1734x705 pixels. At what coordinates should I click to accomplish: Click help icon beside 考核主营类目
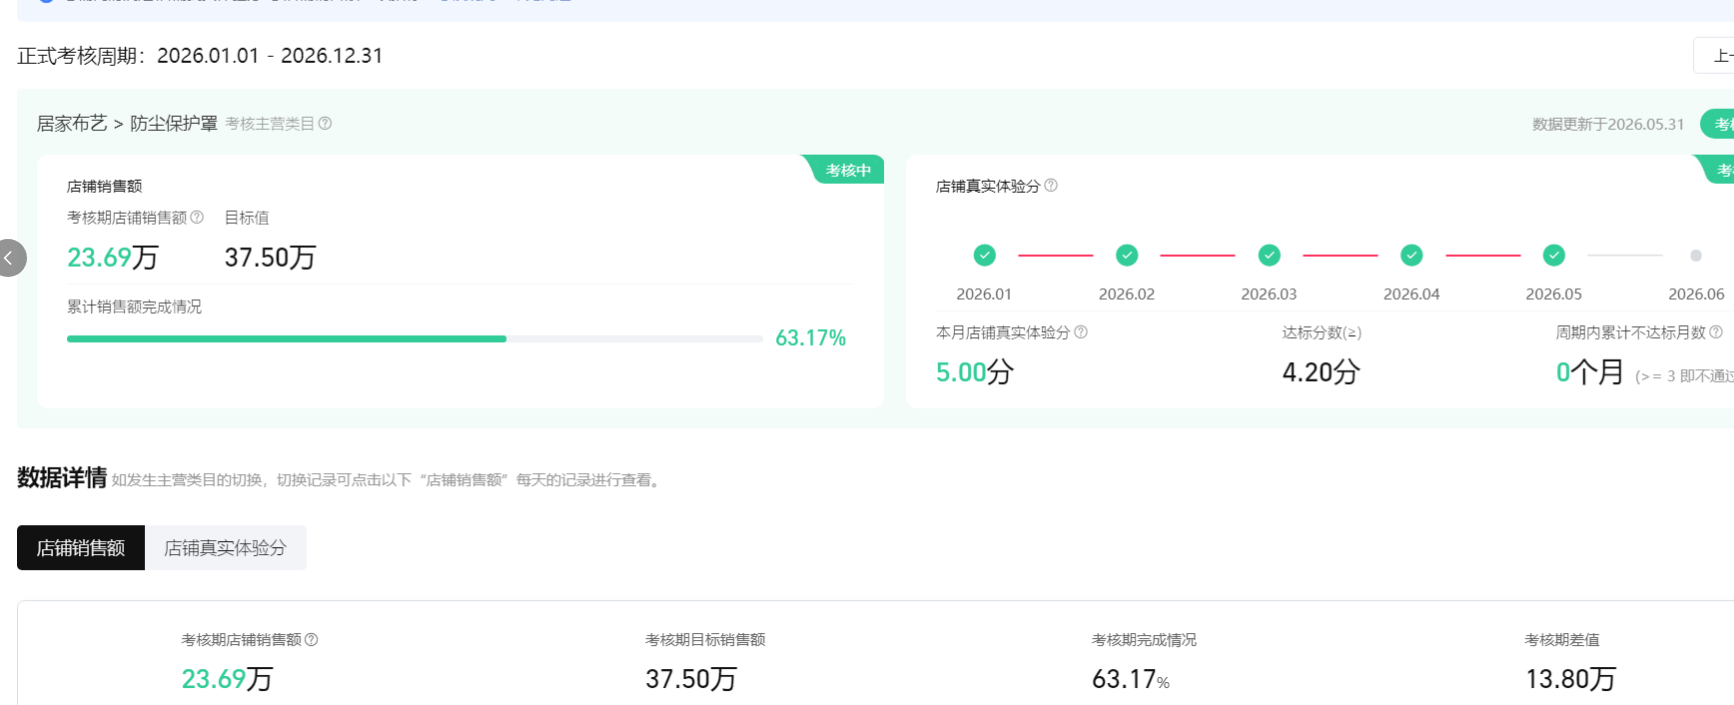[325, 124]
